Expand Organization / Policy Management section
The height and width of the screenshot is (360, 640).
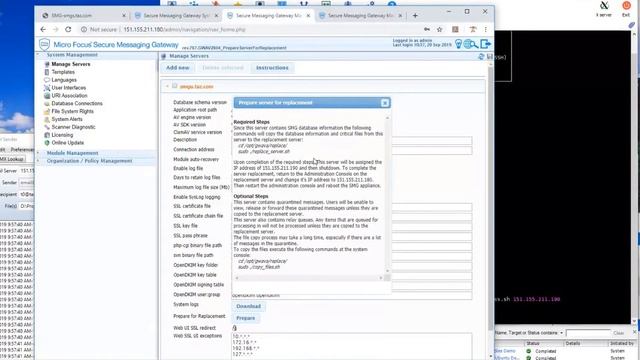click(x=38, y=161)
